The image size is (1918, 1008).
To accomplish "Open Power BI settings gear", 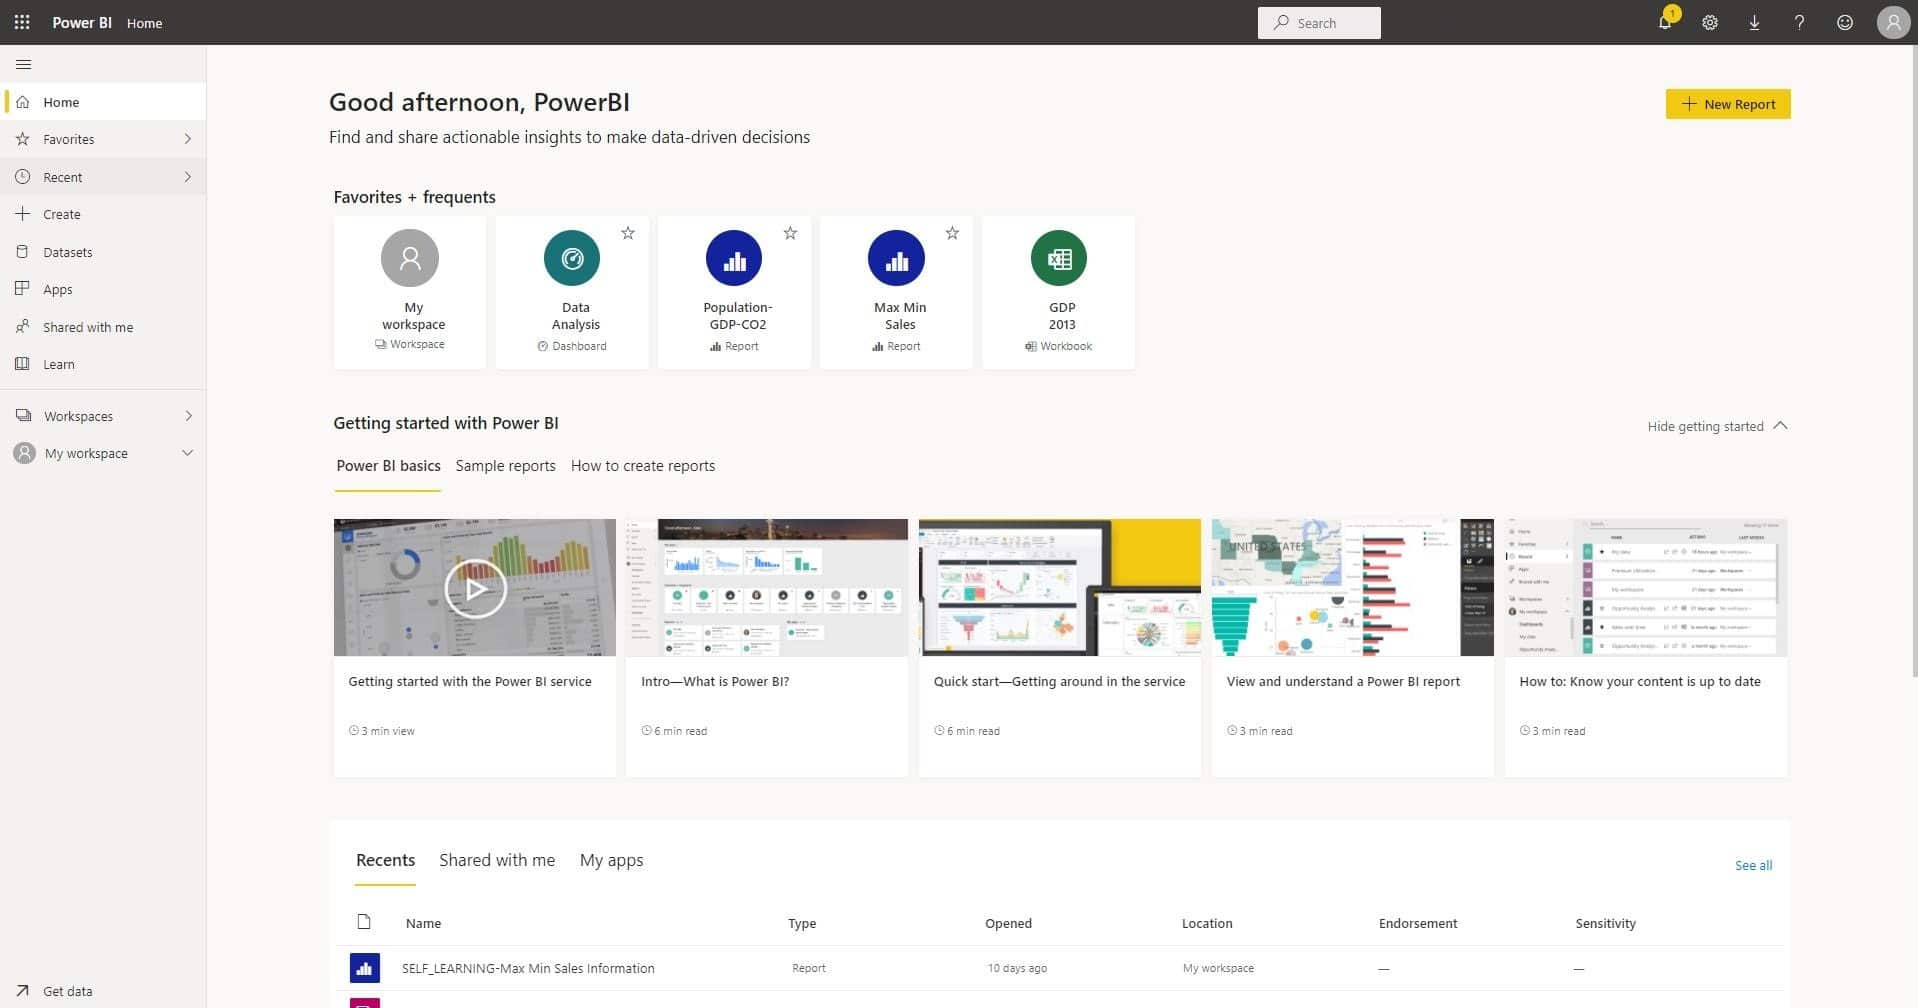I will point(1709,22).
